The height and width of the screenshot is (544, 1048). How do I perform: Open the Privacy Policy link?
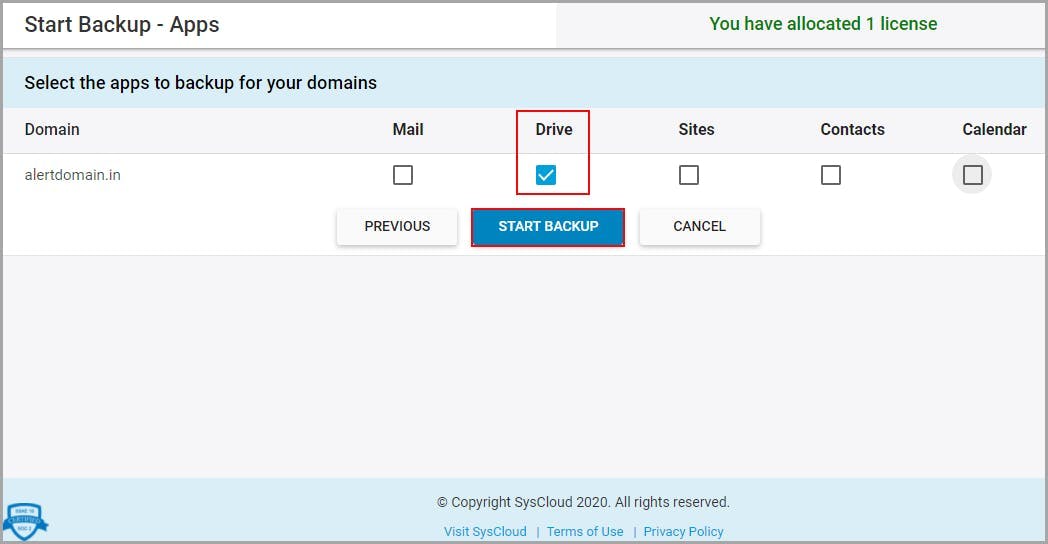683,532
